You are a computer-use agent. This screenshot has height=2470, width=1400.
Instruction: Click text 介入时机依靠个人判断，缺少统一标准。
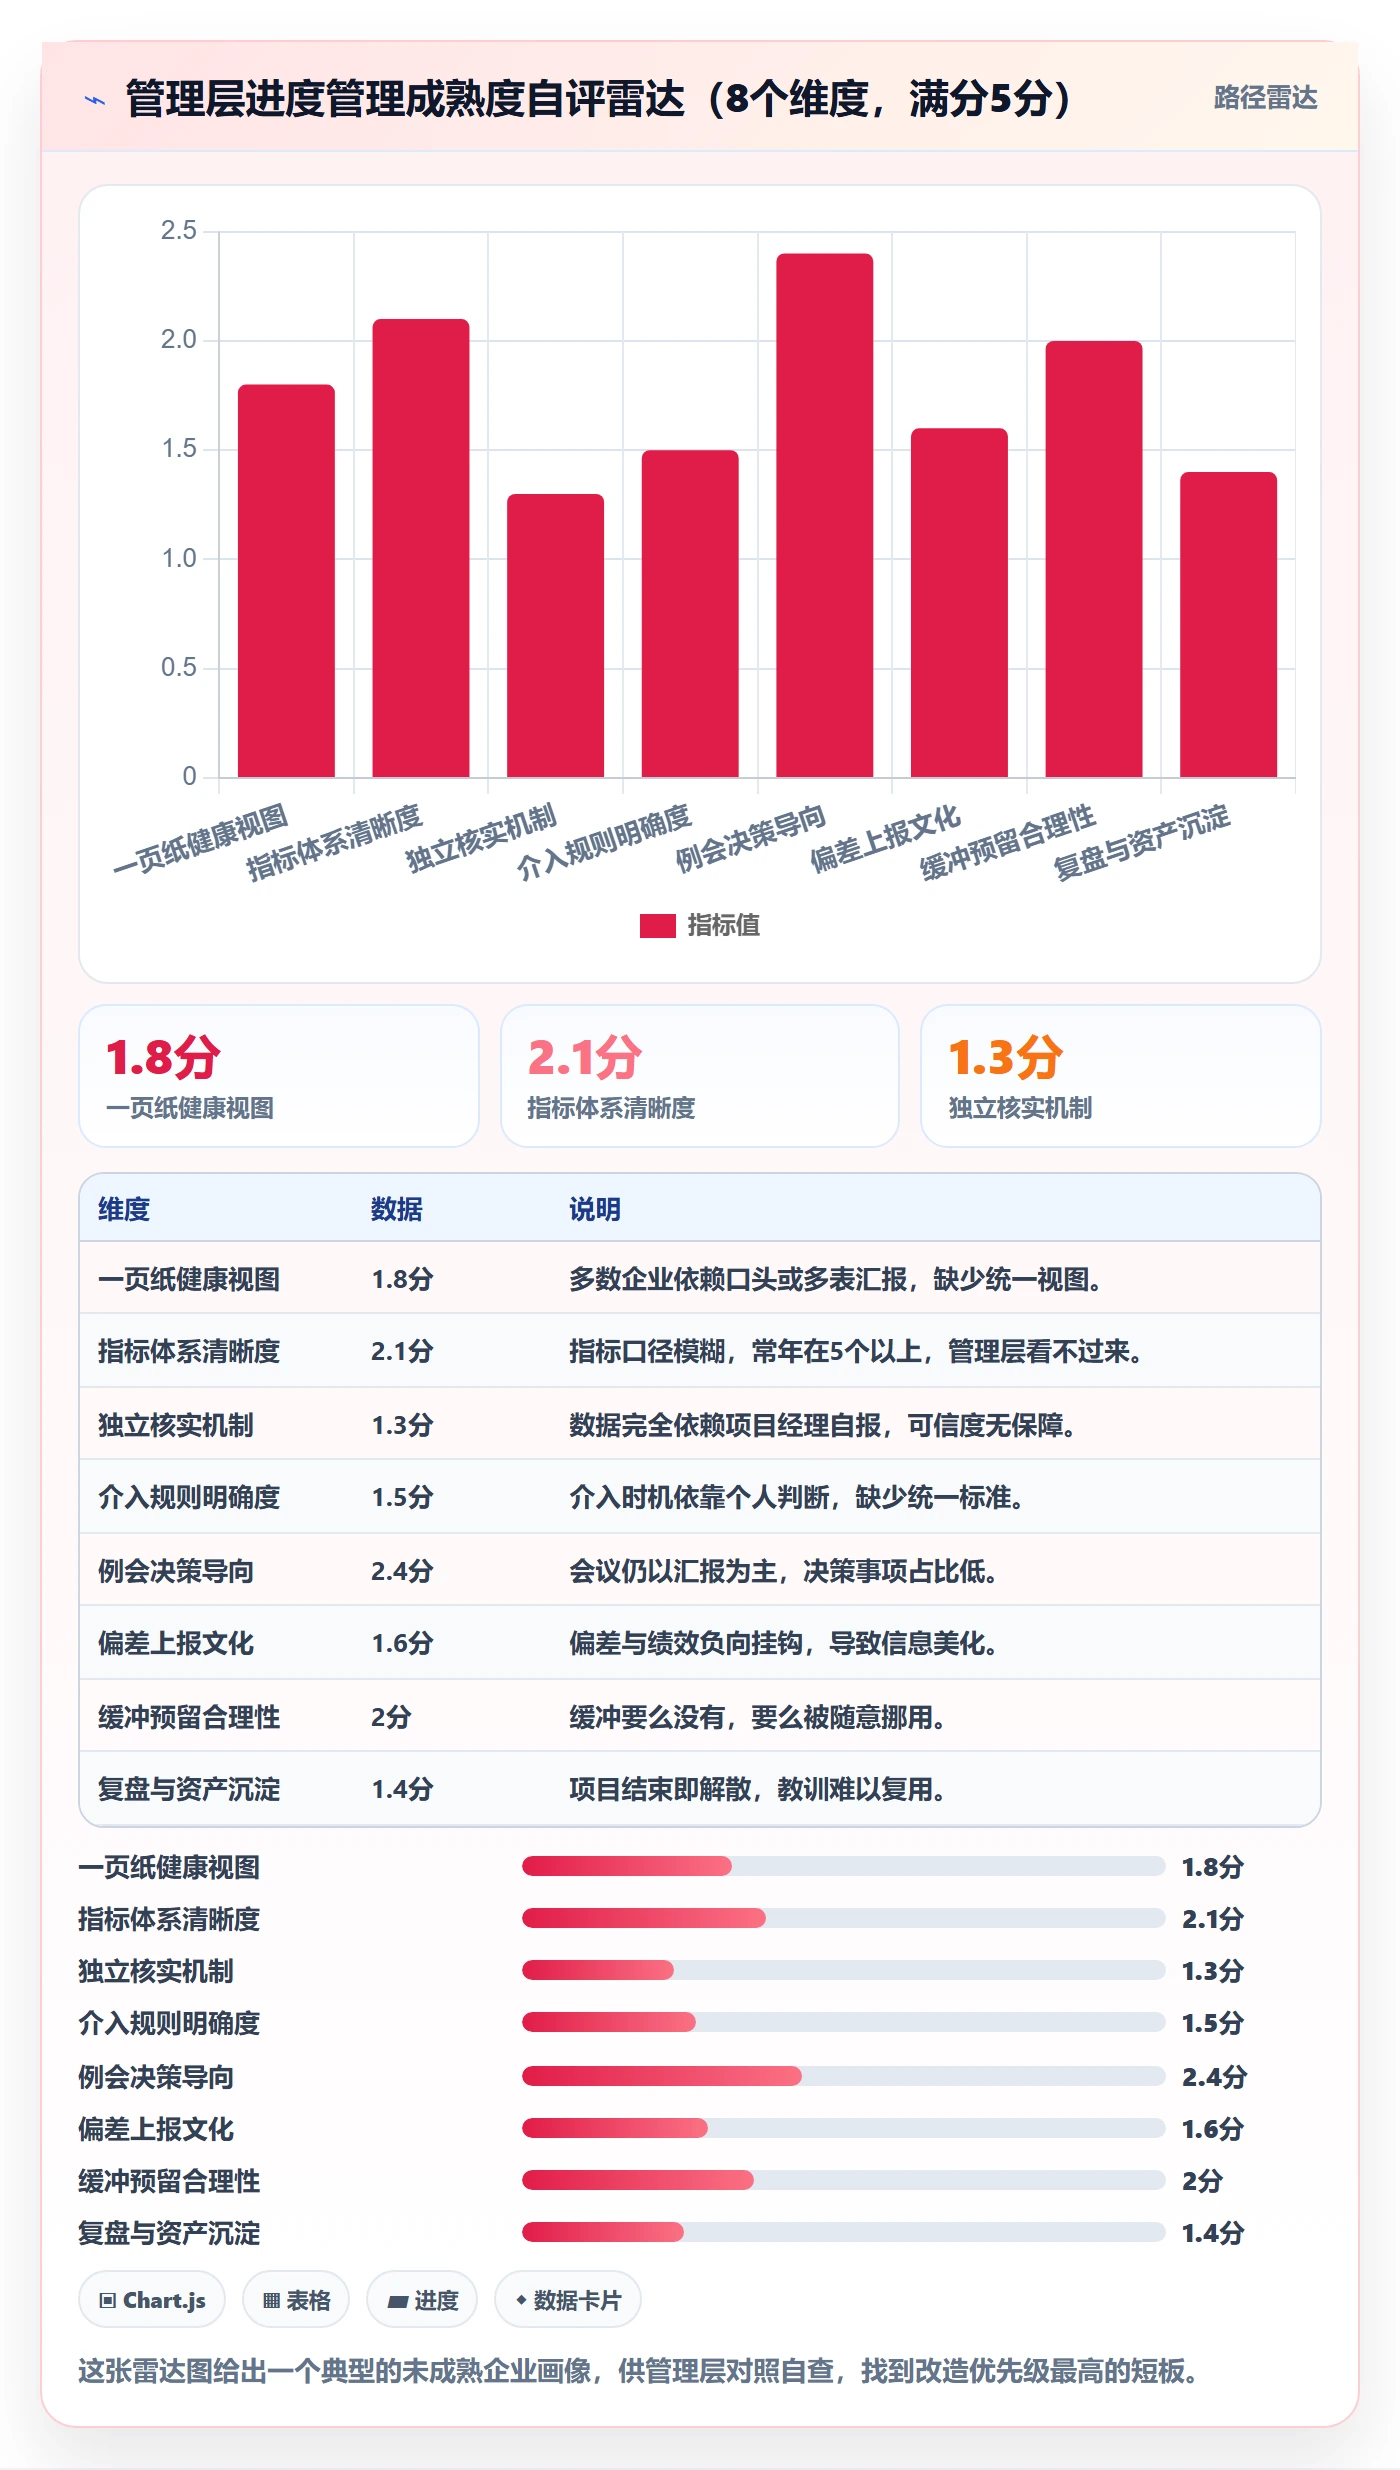(798, 1497)
